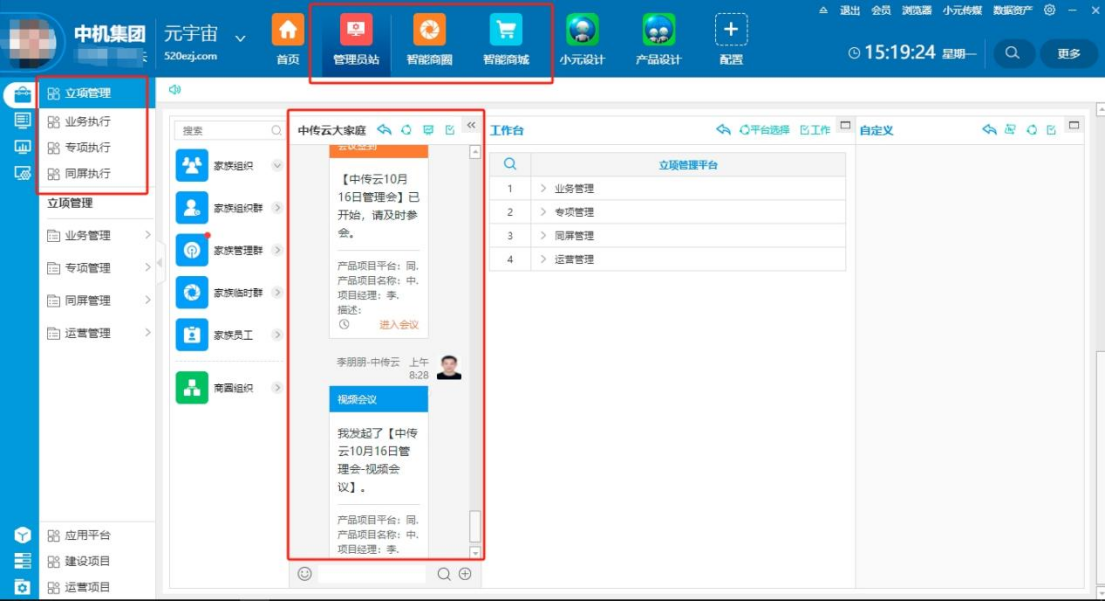Click the chart icon in left rail
Viewport: 1106px width, 601px height.
pos(22,147)
